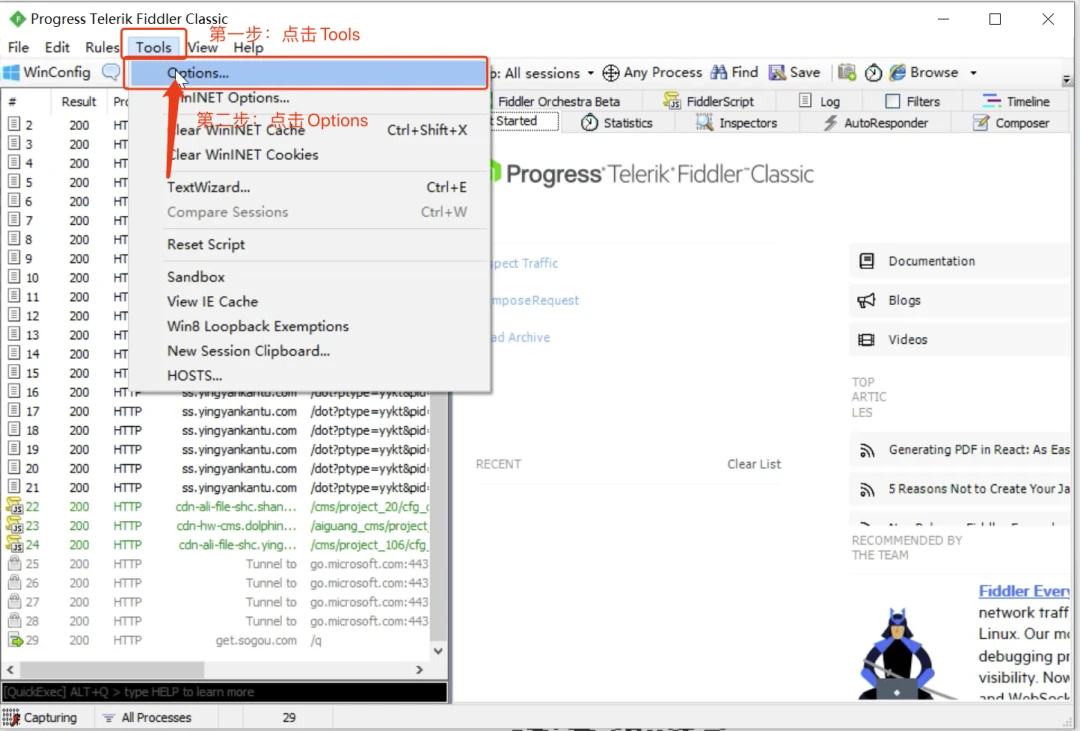Click the Documentation book icon
The image size is (1080, 731).
click(866, 261)
